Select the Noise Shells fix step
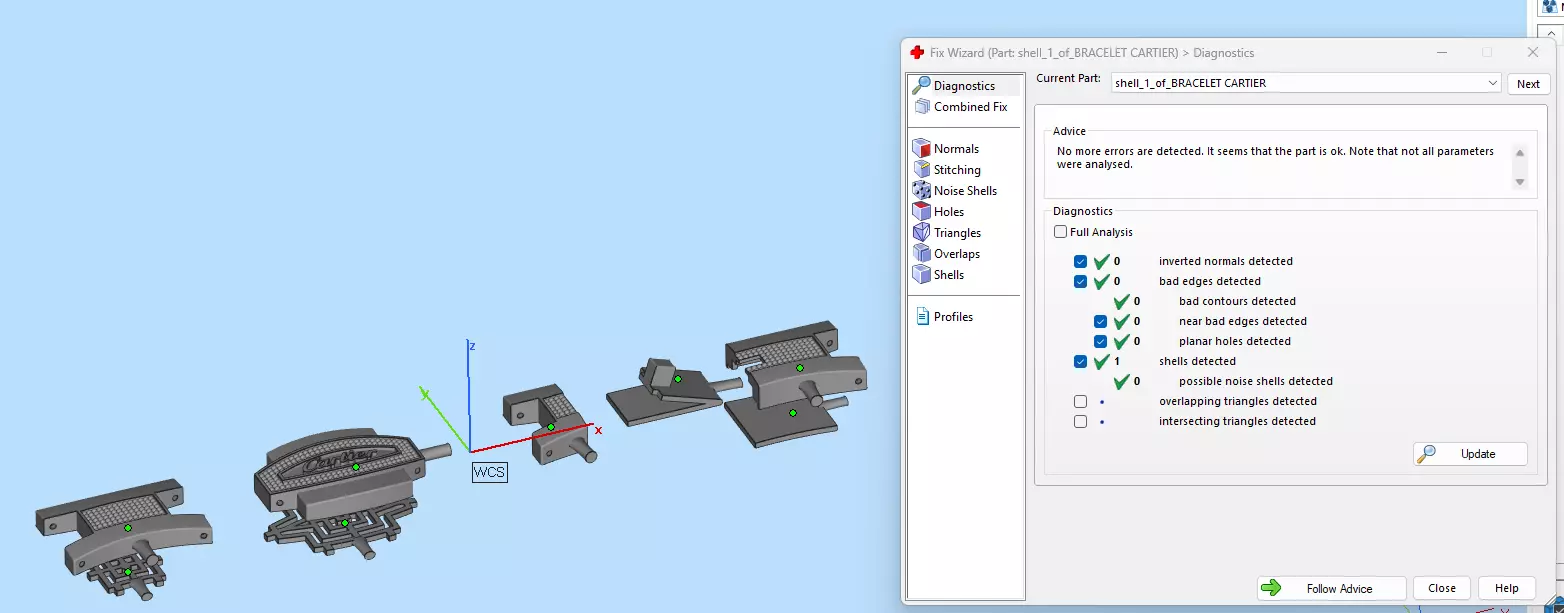 [955, 191]
